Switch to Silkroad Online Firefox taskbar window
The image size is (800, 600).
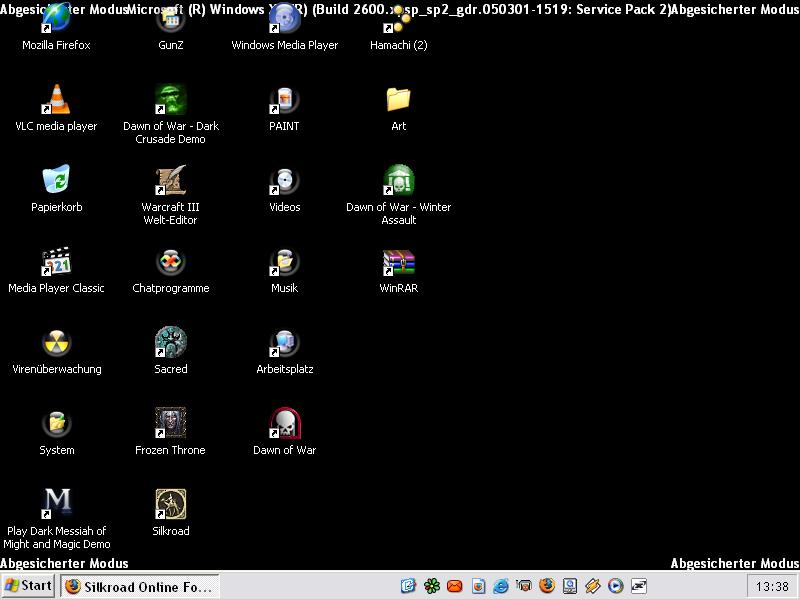pyautogui.click(x=139, y=586)
